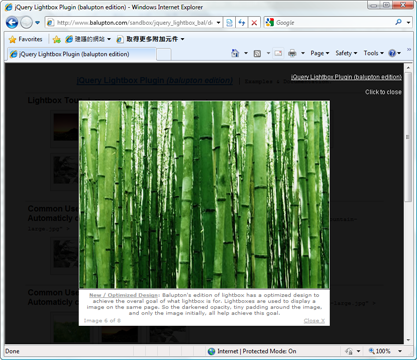Show more toolbar commands chevron
The width and height of the screenshot is (417, 360).
click(x=409, y=50)
